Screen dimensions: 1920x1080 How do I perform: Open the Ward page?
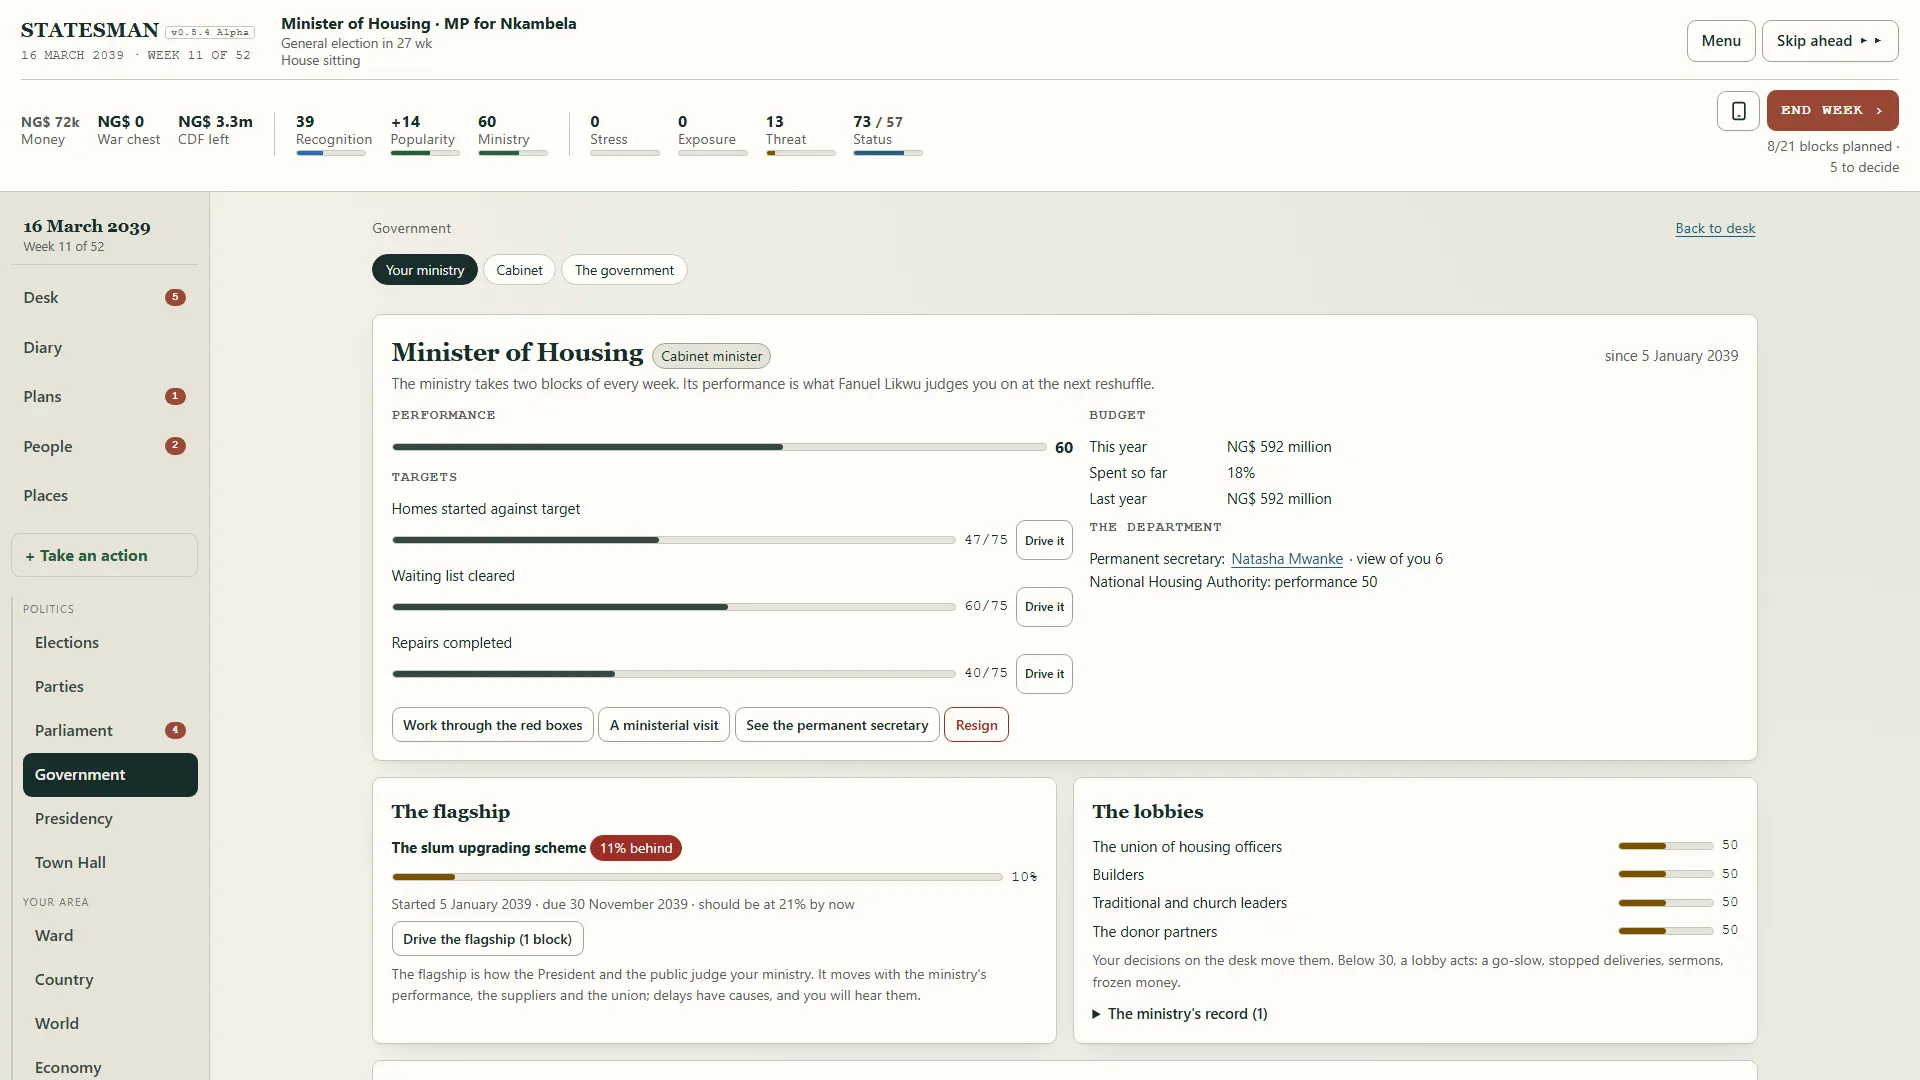coord(110,935)
